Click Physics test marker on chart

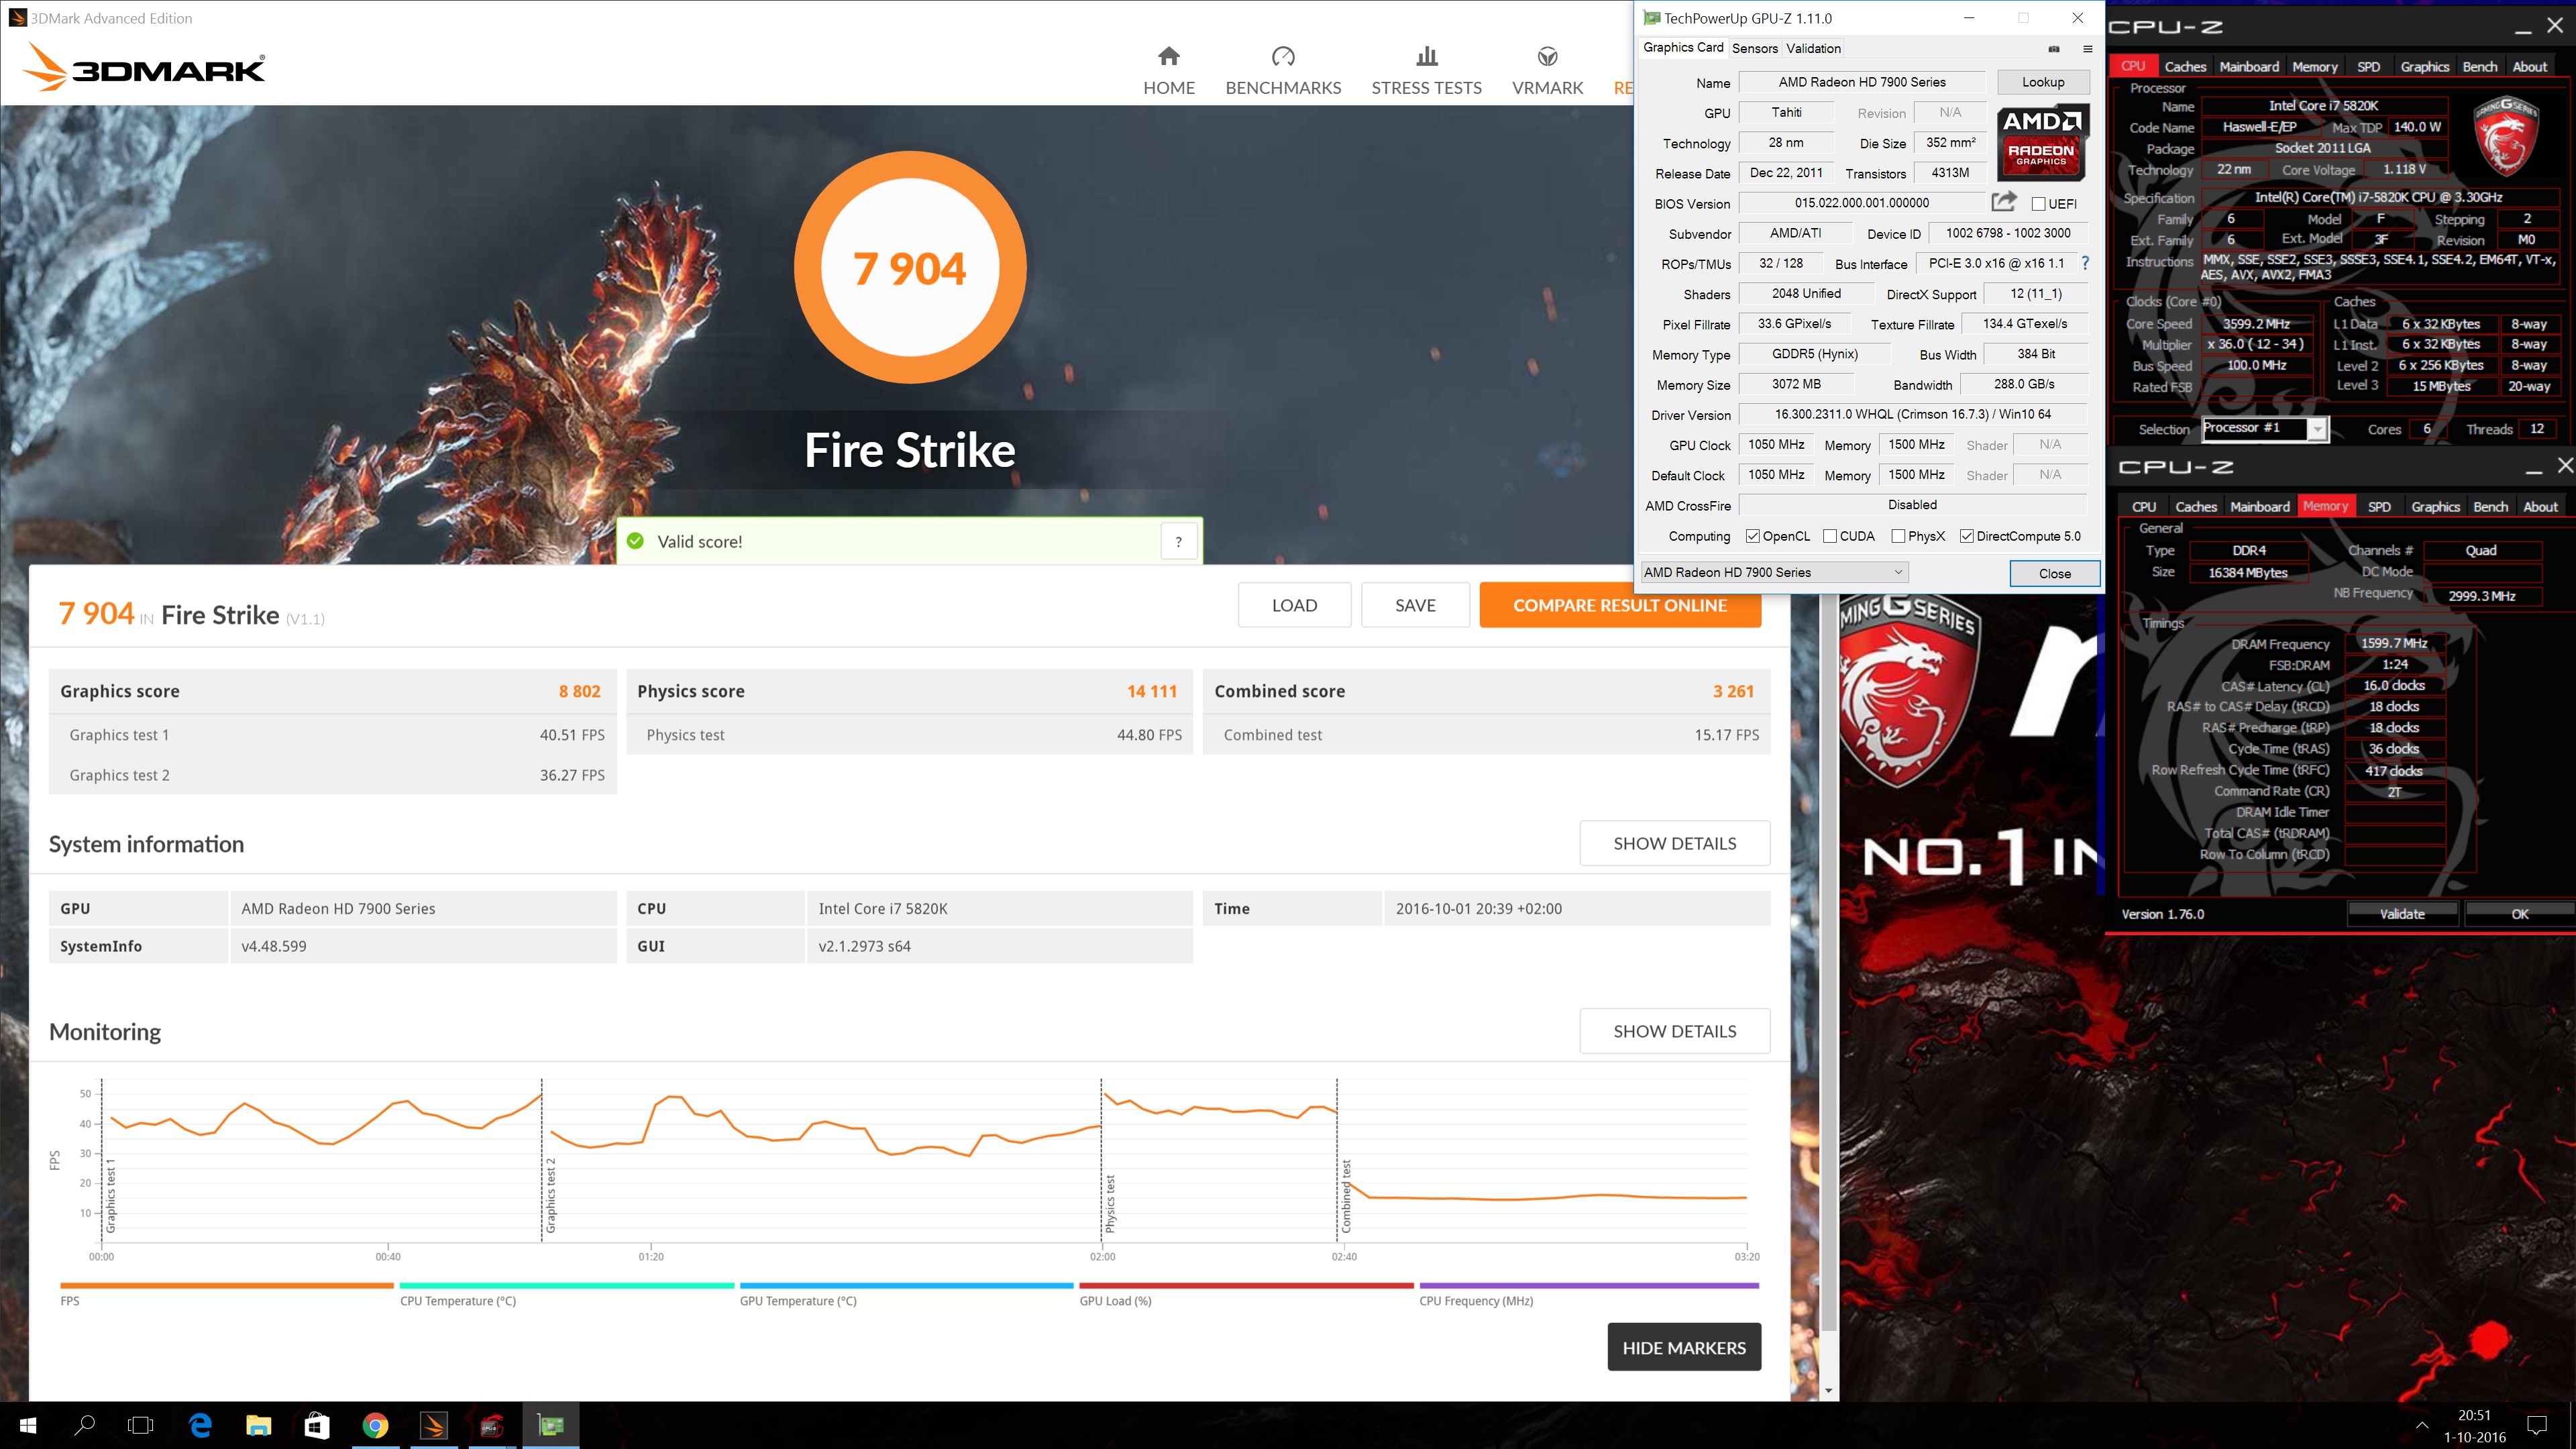(1109, 1203)
